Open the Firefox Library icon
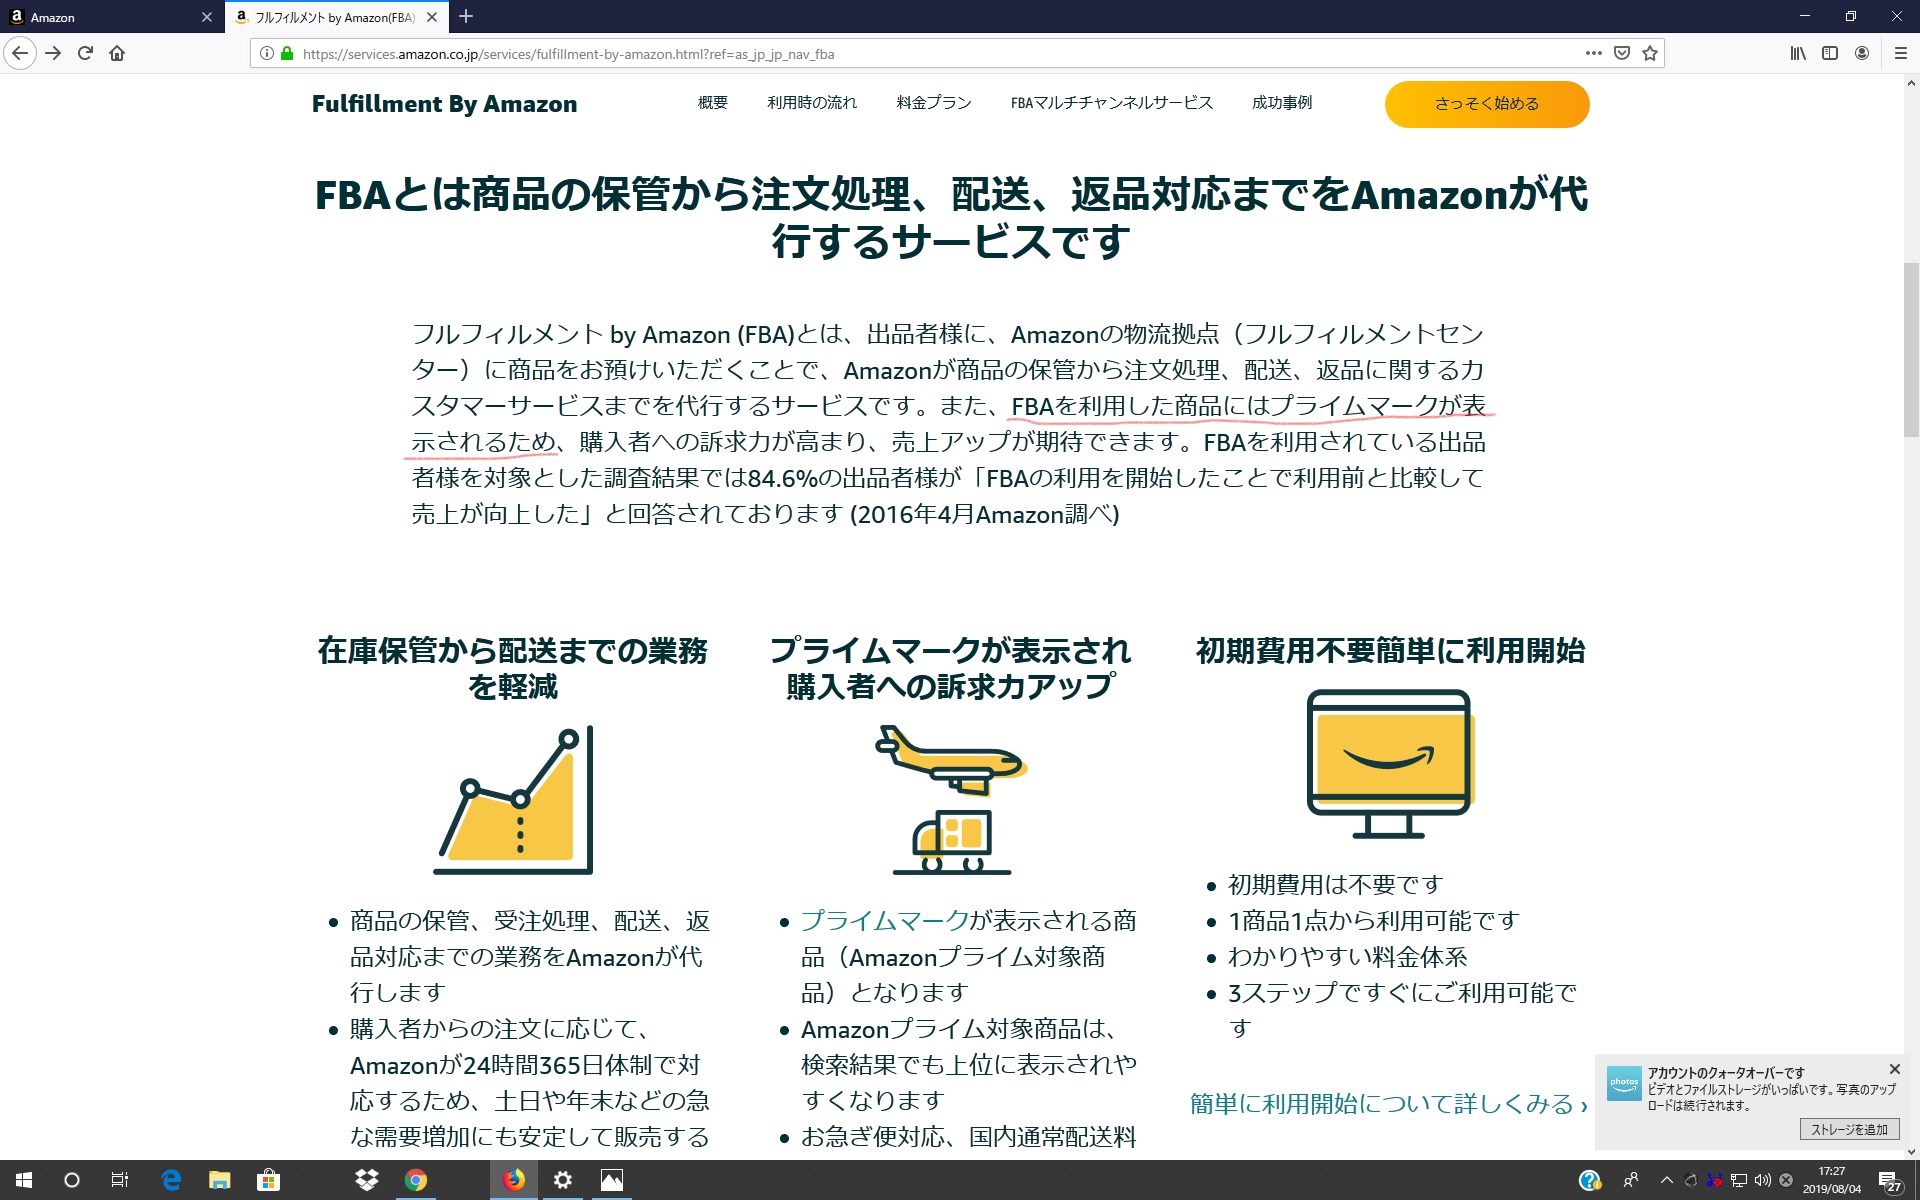 (x=1798, y=53)
